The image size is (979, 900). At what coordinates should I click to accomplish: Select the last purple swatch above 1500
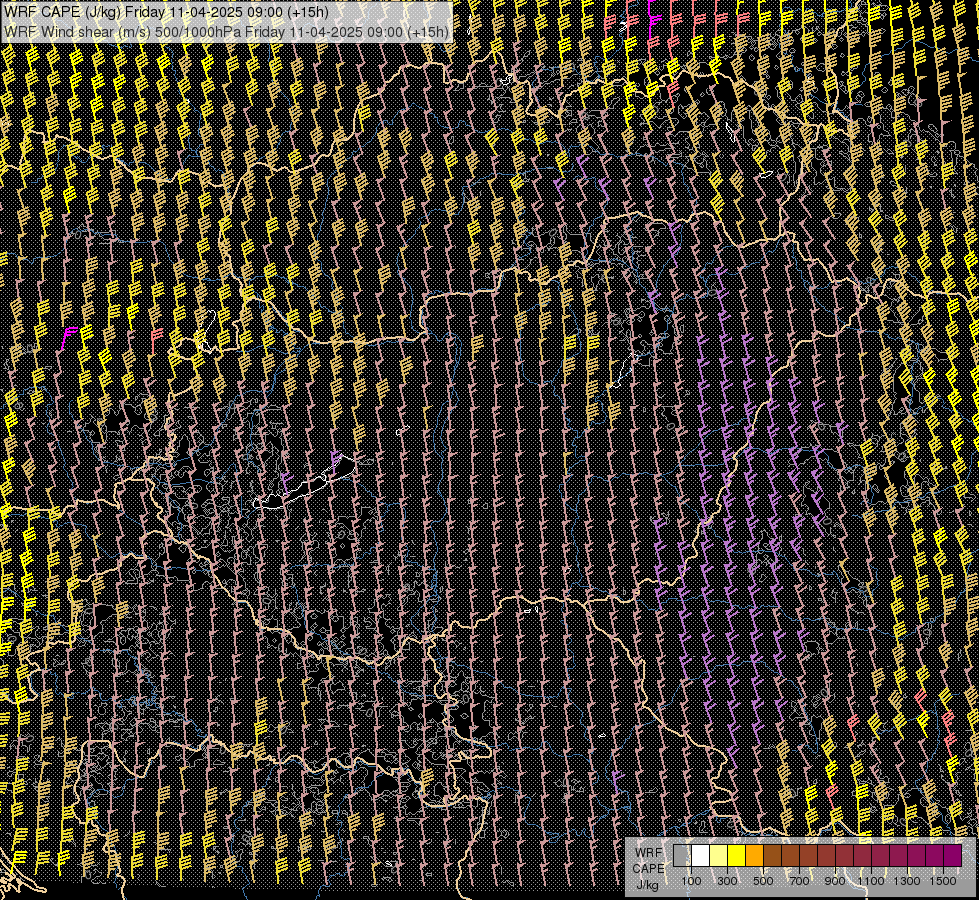click(x=953, y=855)
